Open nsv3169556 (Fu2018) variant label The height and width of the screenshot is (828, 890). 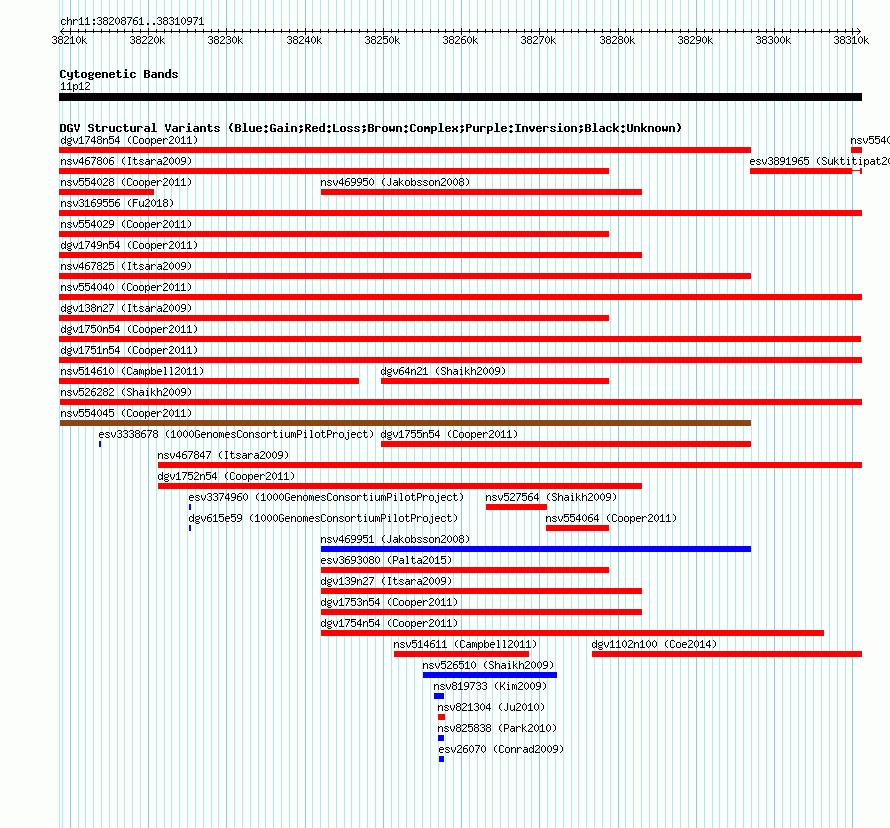pos(117,203)
